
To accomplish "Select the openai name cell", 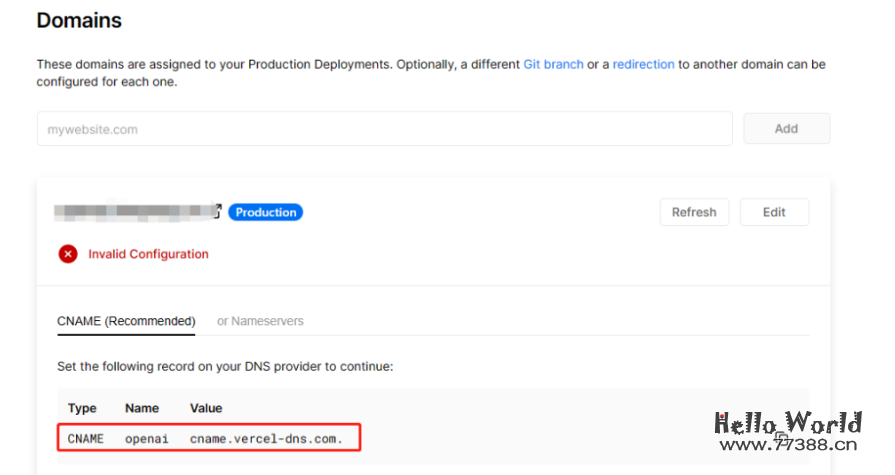I will (x=147, y=438).
